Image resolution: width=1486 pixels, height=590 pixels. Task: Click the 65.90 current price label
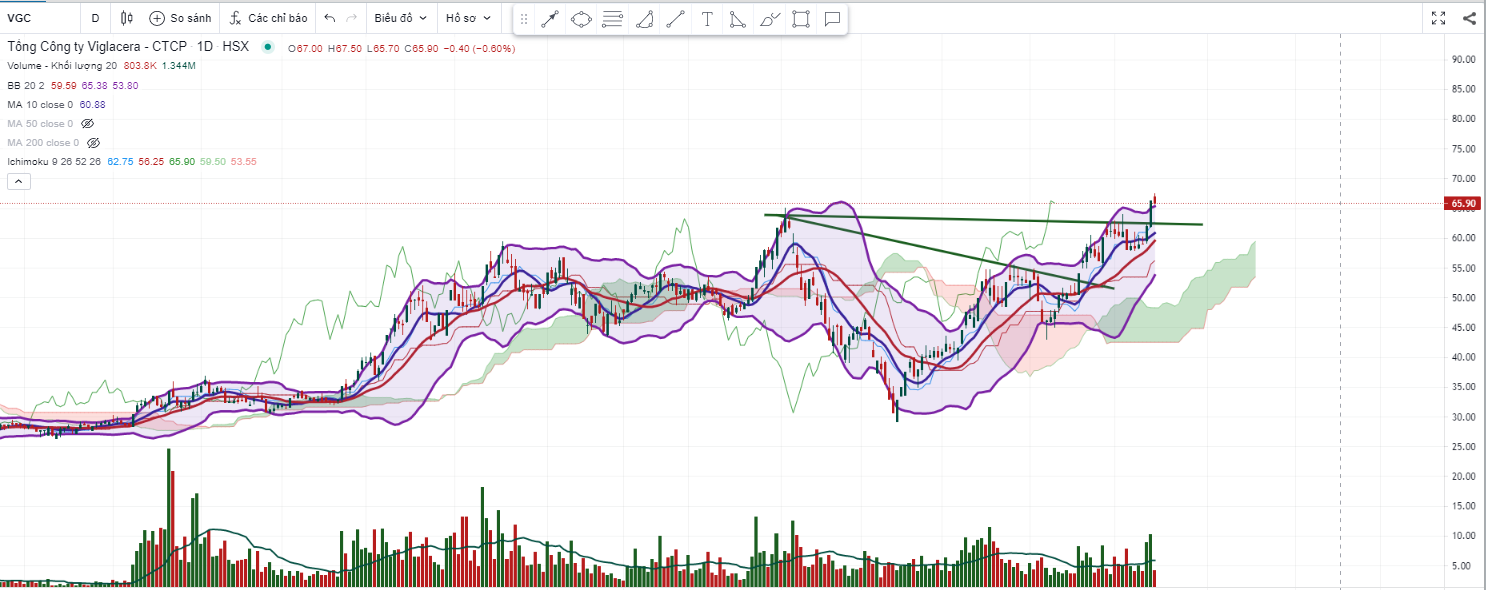click(1464, 204)
